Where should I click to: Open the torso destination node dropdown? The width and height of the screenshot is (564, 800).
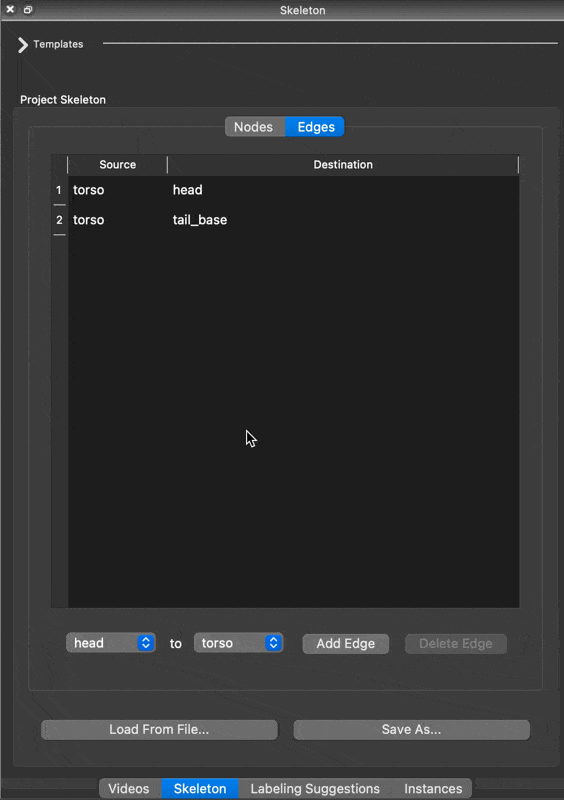tap(238, 643)
